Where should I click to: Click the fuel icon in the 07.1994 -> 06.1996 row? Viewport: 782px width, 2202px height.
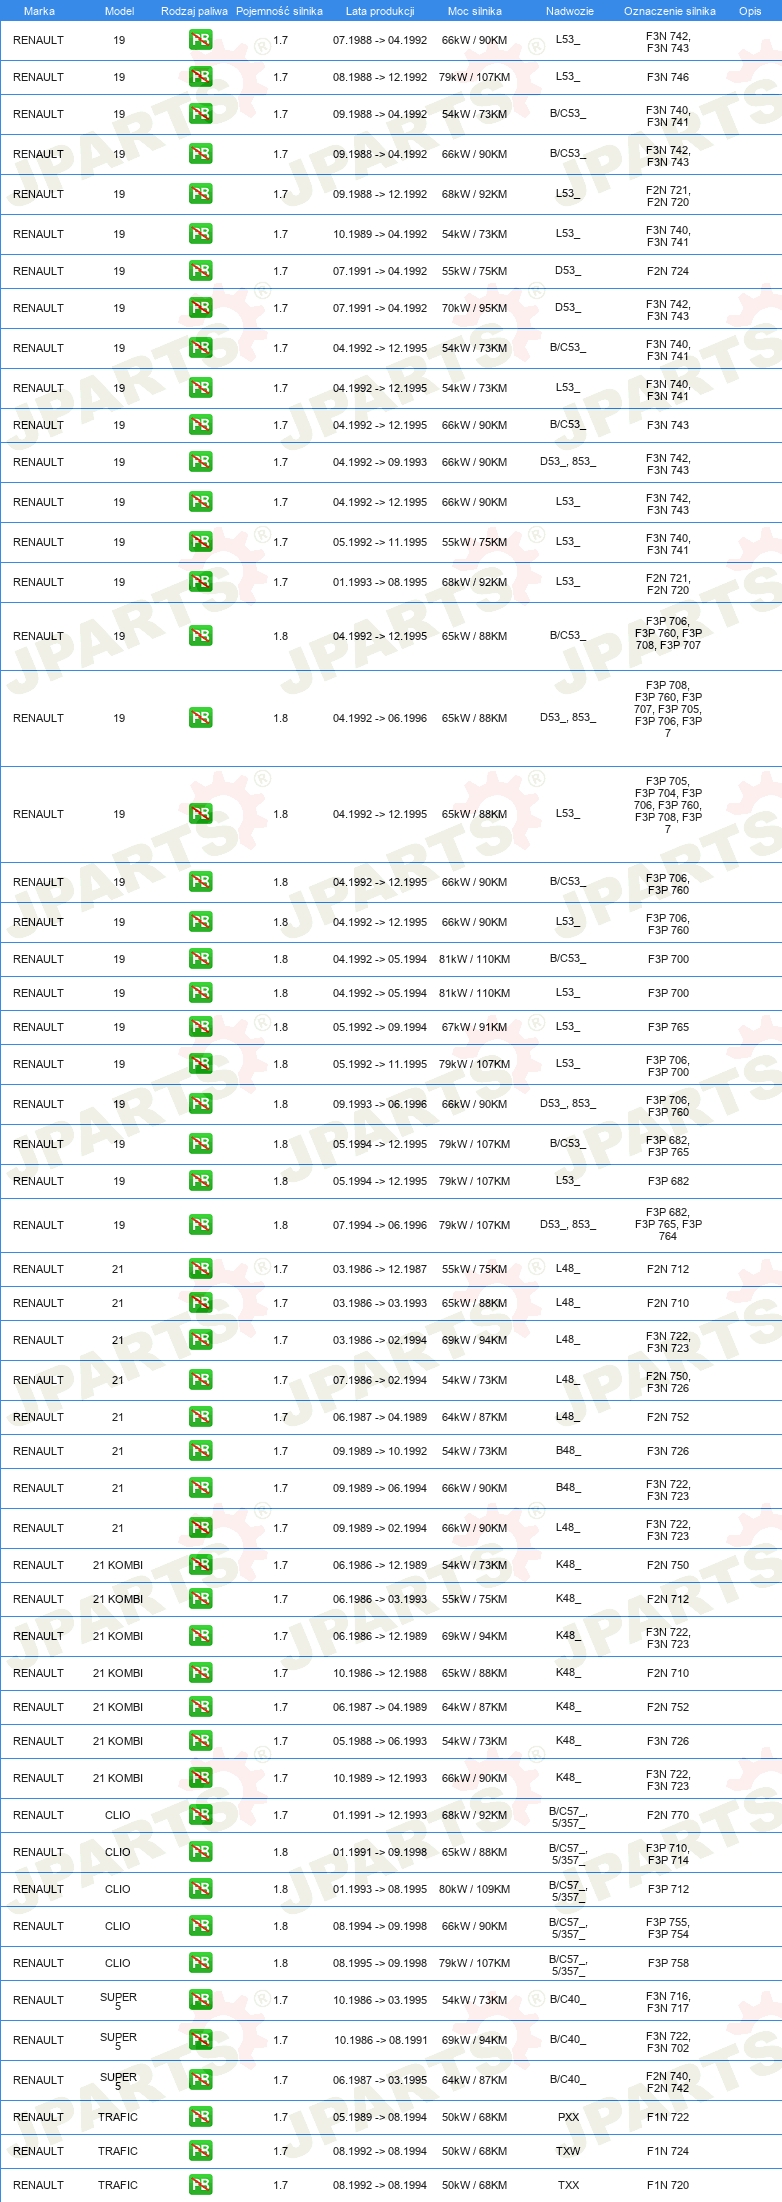[x=201, y=1225]
